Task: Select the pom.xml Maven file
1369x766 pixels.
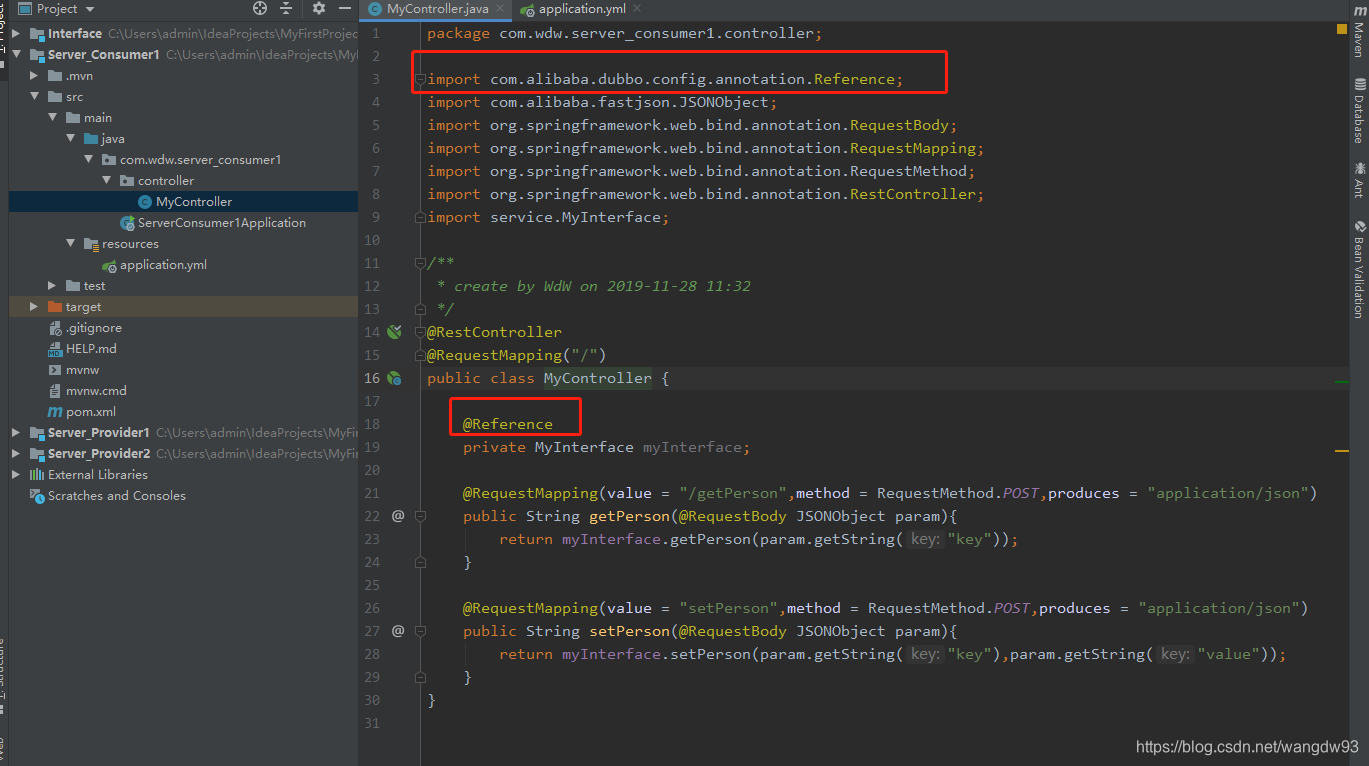Action: [x=91, y=412]
